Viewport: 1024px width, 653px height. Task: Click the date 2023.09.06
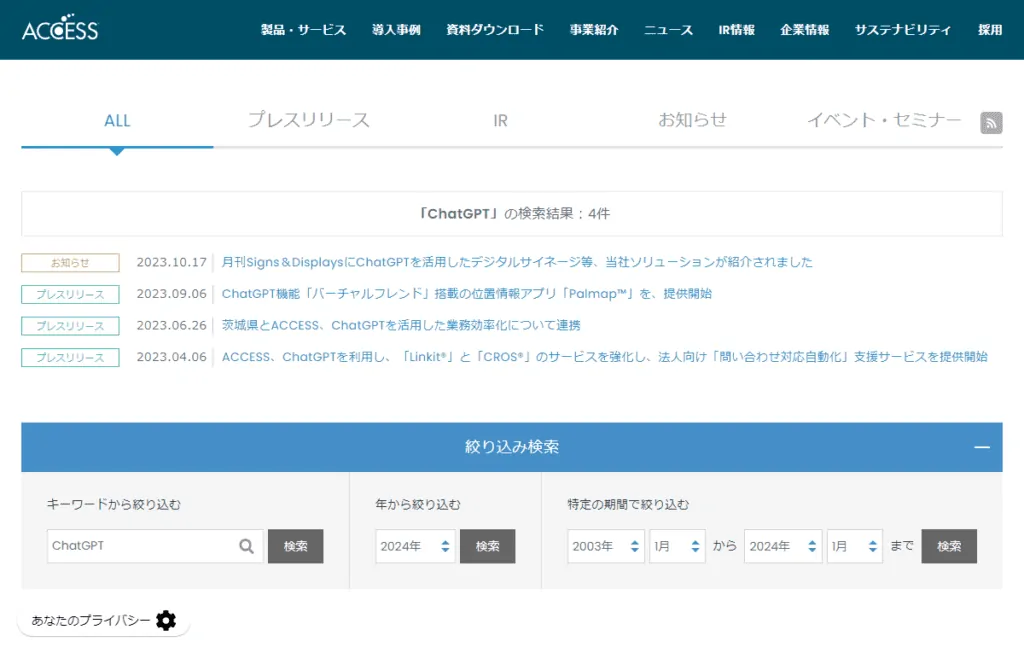(x=171, y=294)
